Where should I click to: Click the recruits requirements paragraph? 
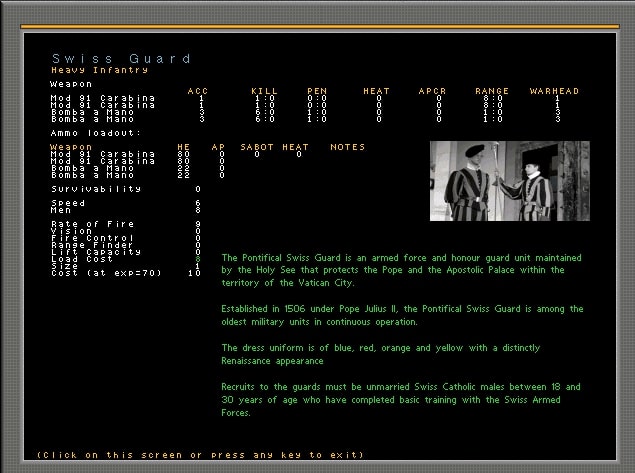click(401, 399)
